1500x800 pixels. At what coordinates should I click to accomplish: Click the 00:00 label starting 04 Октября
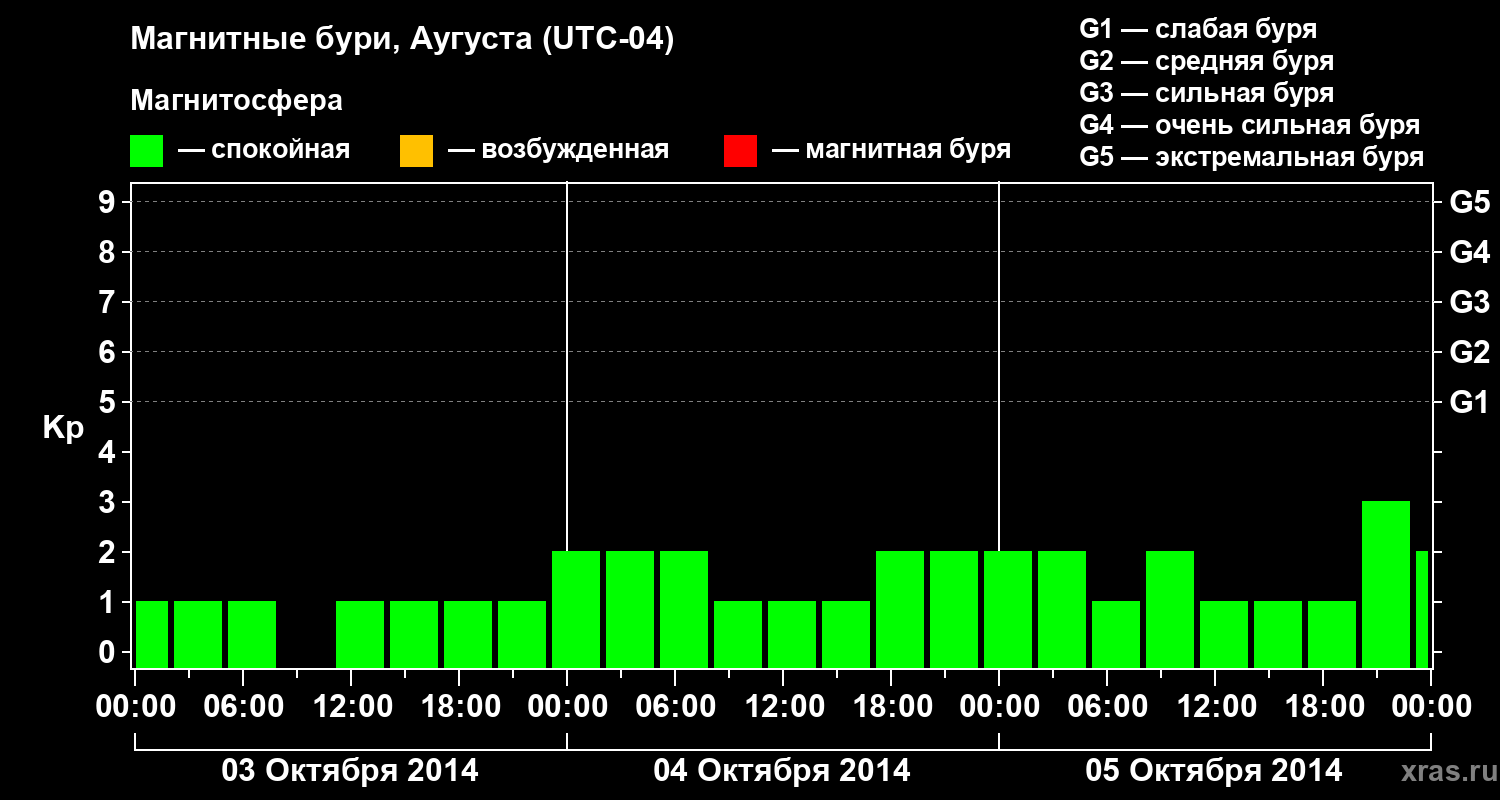click(567, 707)
